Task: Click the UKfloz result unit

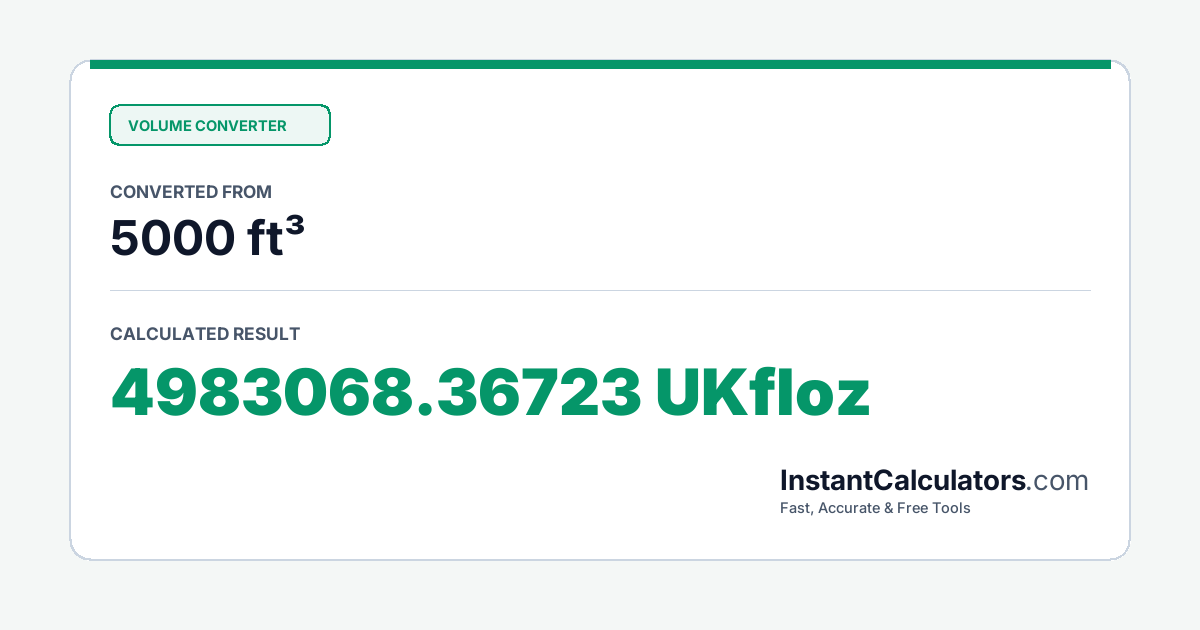Action: [x=763, y=393]
